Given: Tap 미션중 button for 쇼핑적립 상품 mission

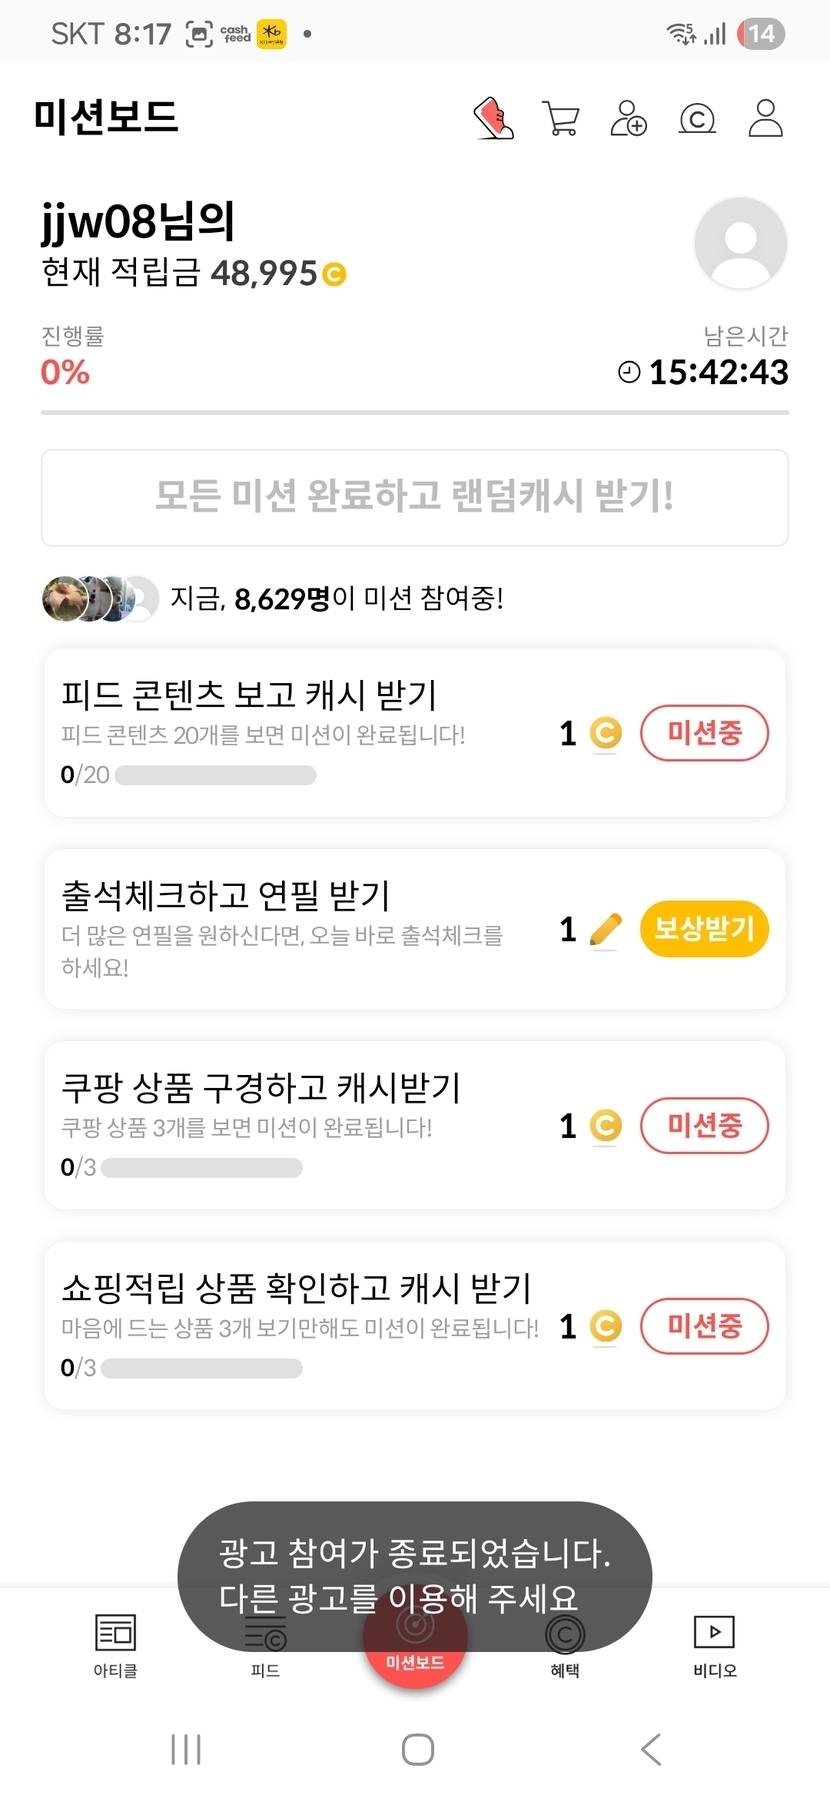Looking at the screenshot, I should (704, 1326).
